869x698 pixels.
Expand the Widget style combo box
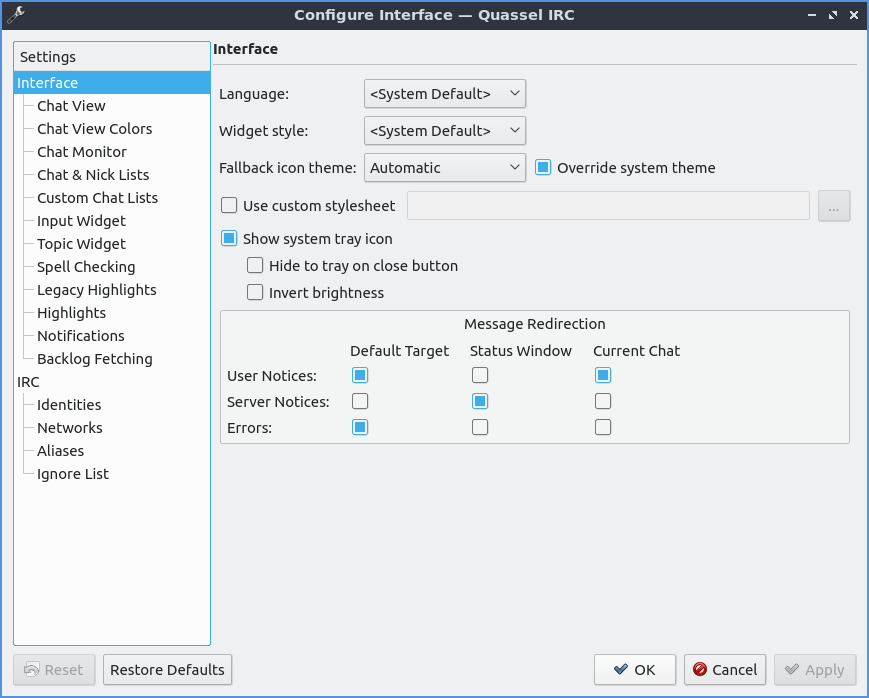click(x=444, y=131)
